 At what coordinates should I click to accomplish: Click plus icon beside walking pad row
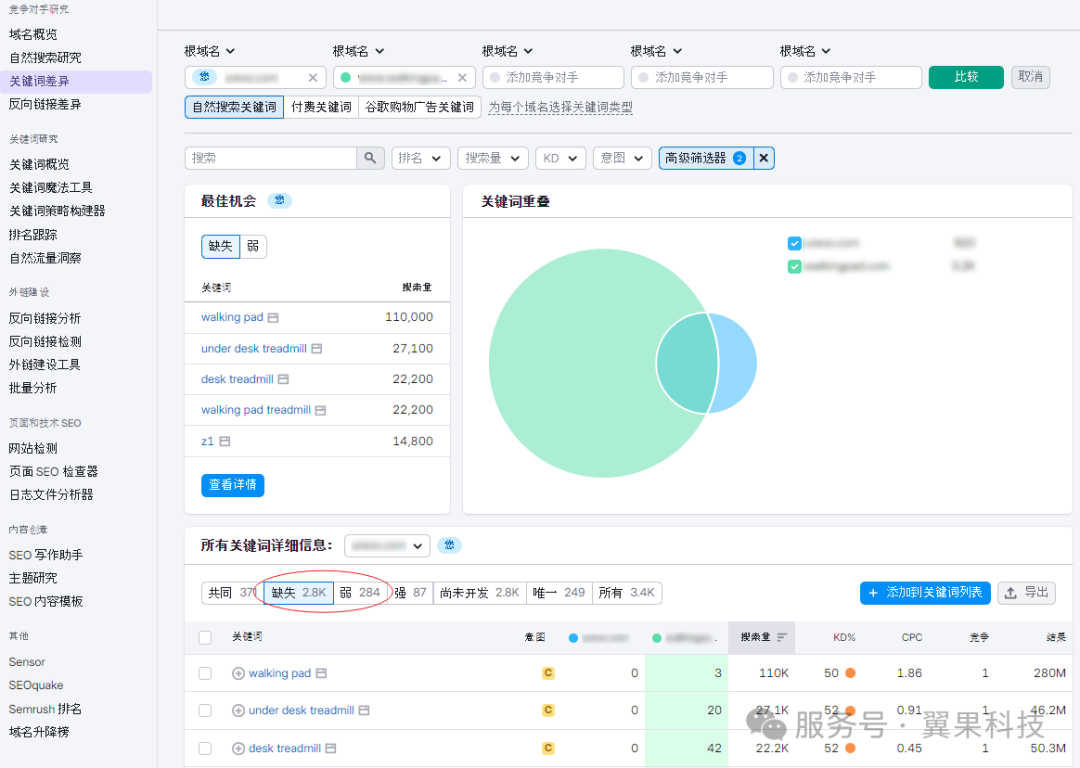(238, 674)
